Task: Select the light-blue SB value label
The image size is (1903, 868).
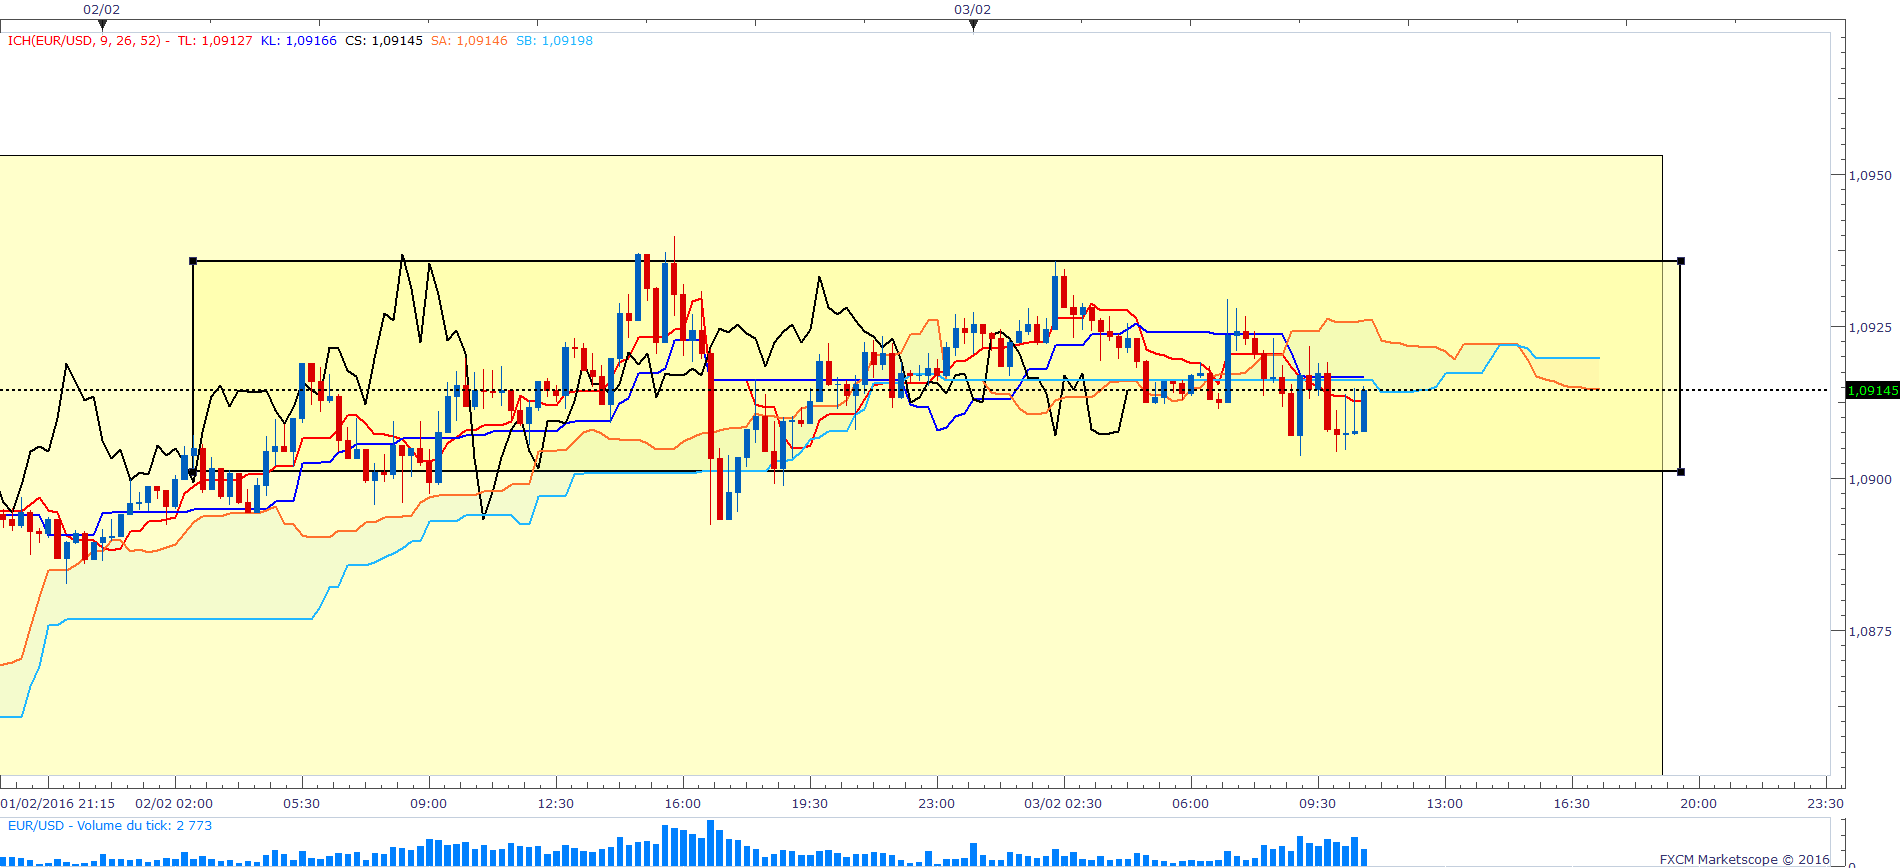Action: pos(554,41)
